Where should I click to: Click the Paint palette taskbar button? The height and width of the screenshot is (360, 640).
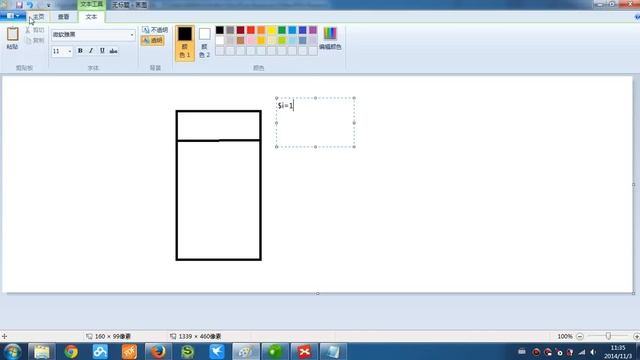[x=246, y=352]
